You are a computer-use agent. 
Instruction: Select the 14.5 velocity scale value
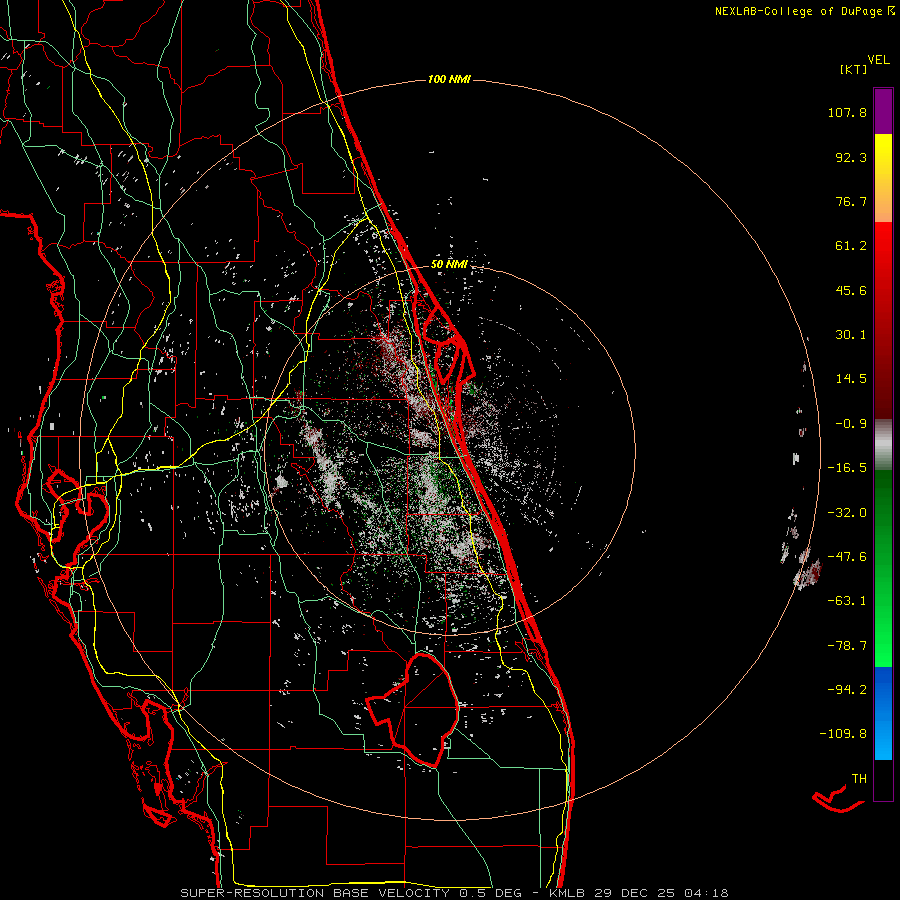pyautogui.click(x=851, y=379)
